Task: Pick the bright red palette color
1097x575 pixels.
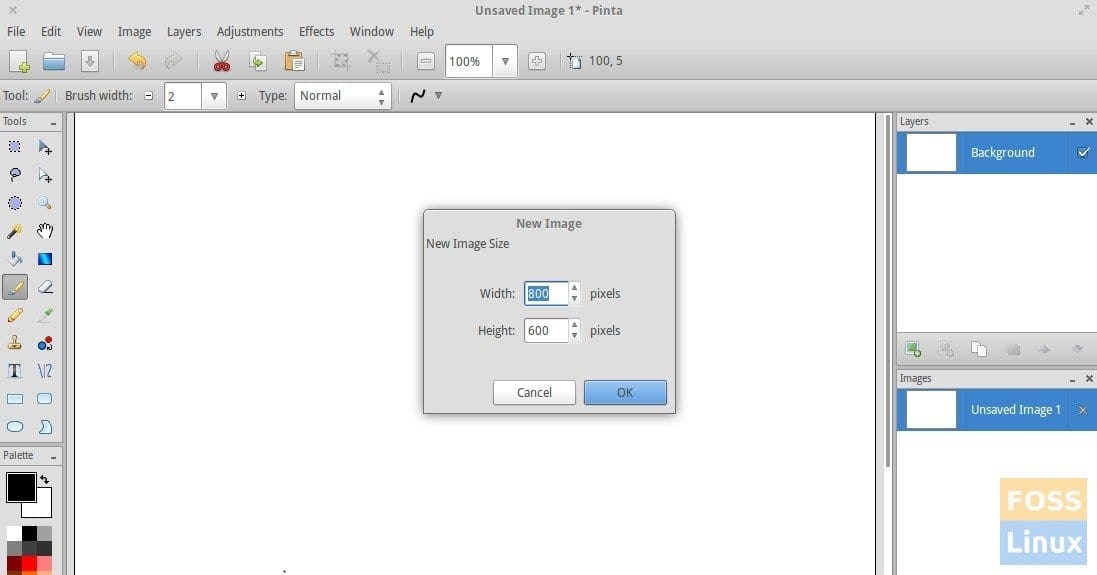Action: (29, 564)
